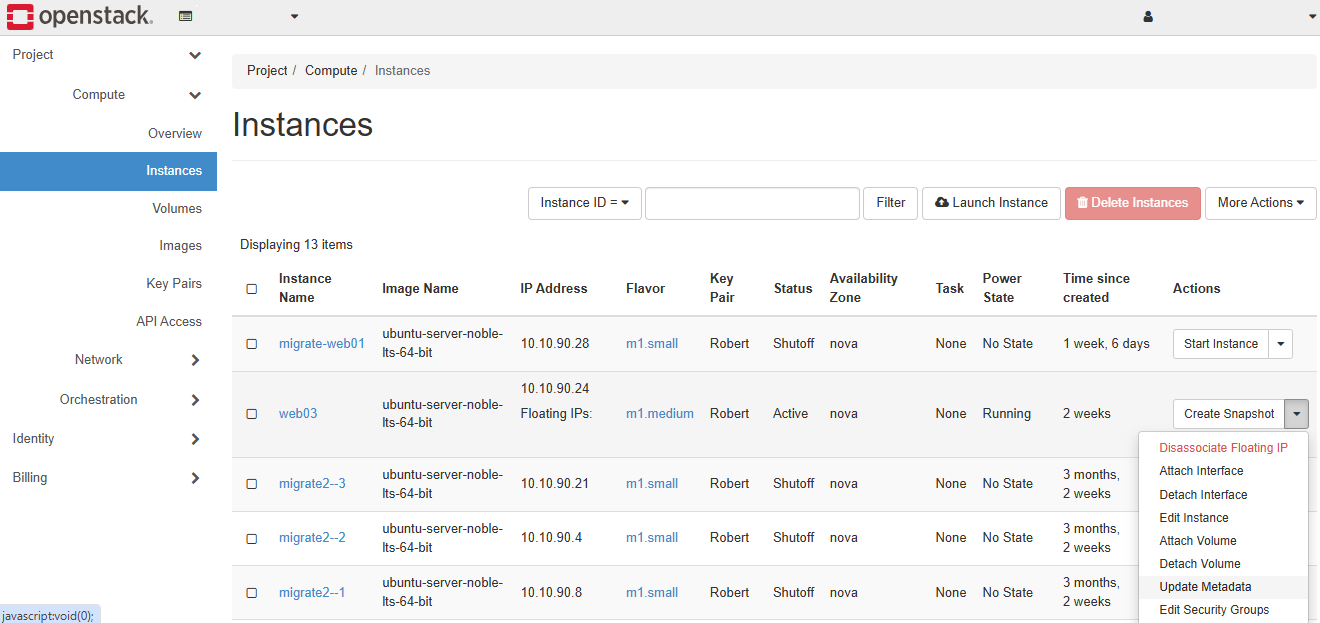Expand the Network section chevron
Viewport: 1320px width, 623px height.
tap(195, 360)
